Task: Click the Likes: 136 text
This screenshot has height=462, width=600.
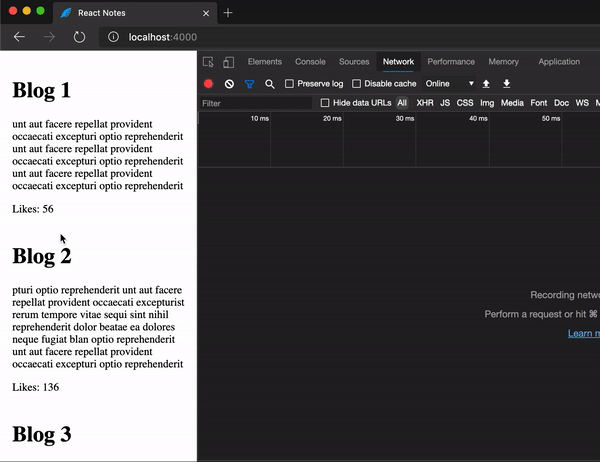Action: [36, 387]
